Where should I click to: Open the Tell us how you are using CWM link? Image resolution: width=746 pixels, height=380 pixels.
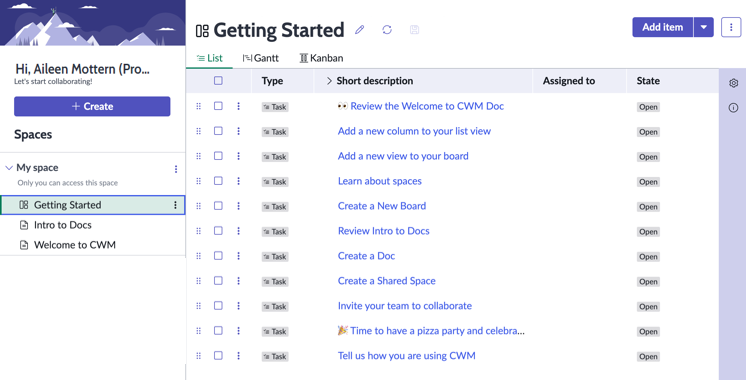tap(406, 356)
